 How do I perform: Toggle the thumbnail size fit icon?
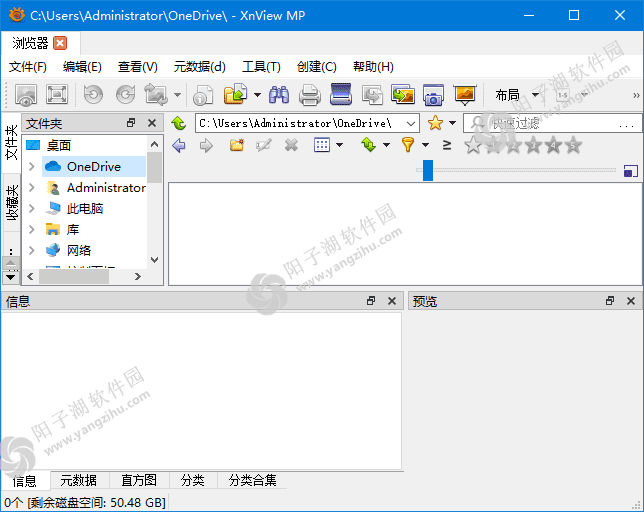(630, 171)
